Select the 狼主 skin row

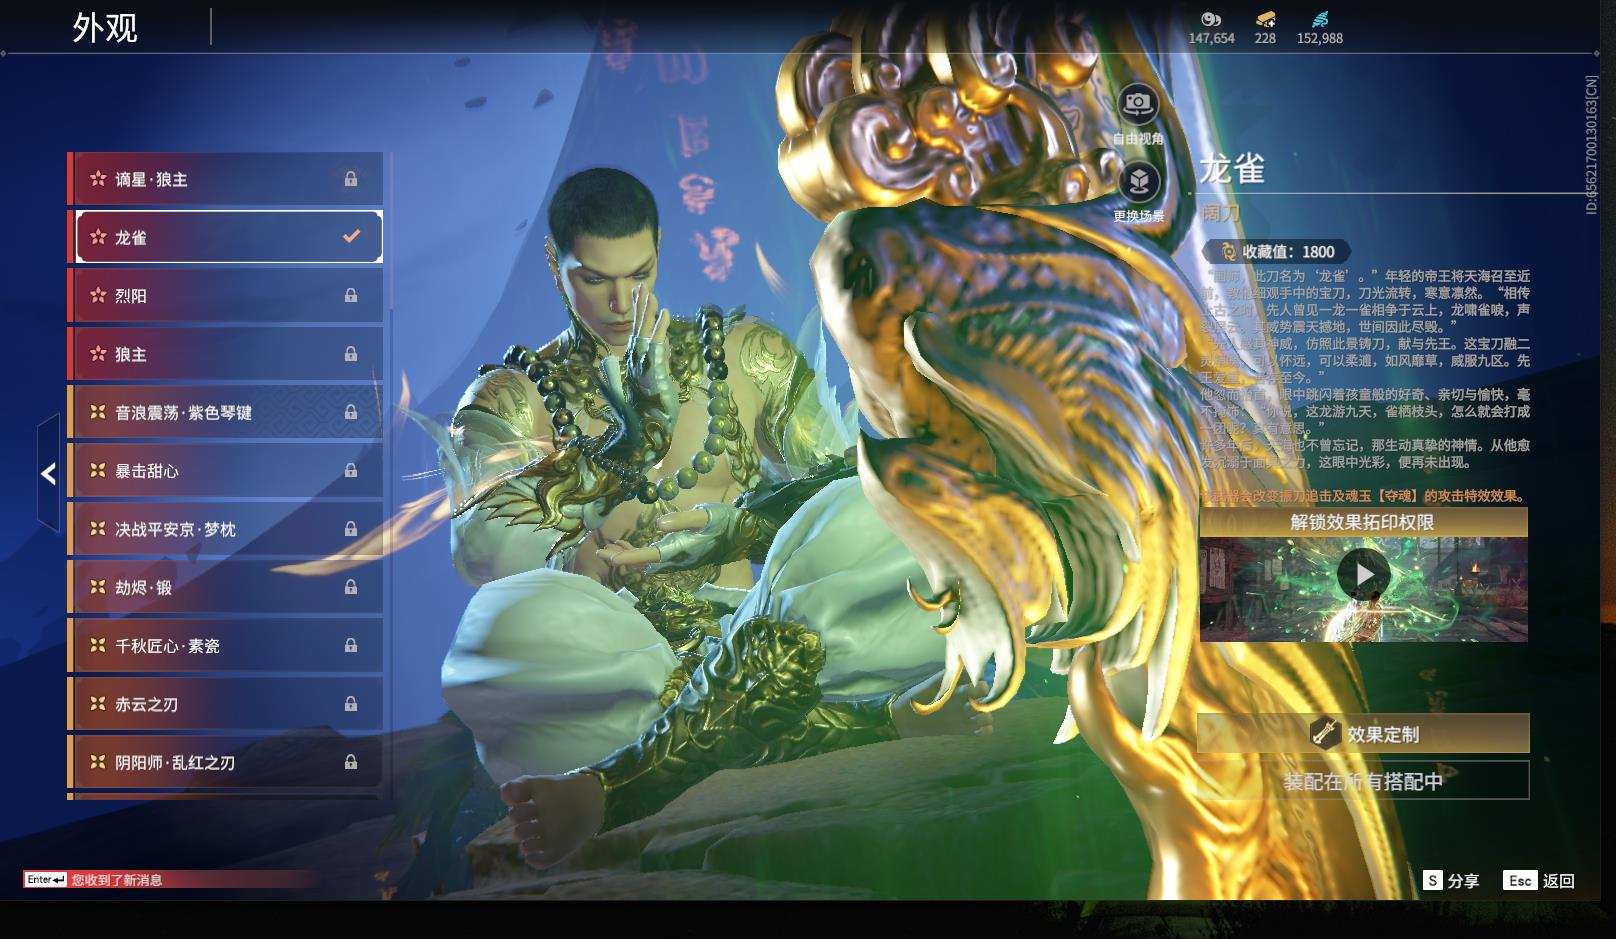(226, 354)
